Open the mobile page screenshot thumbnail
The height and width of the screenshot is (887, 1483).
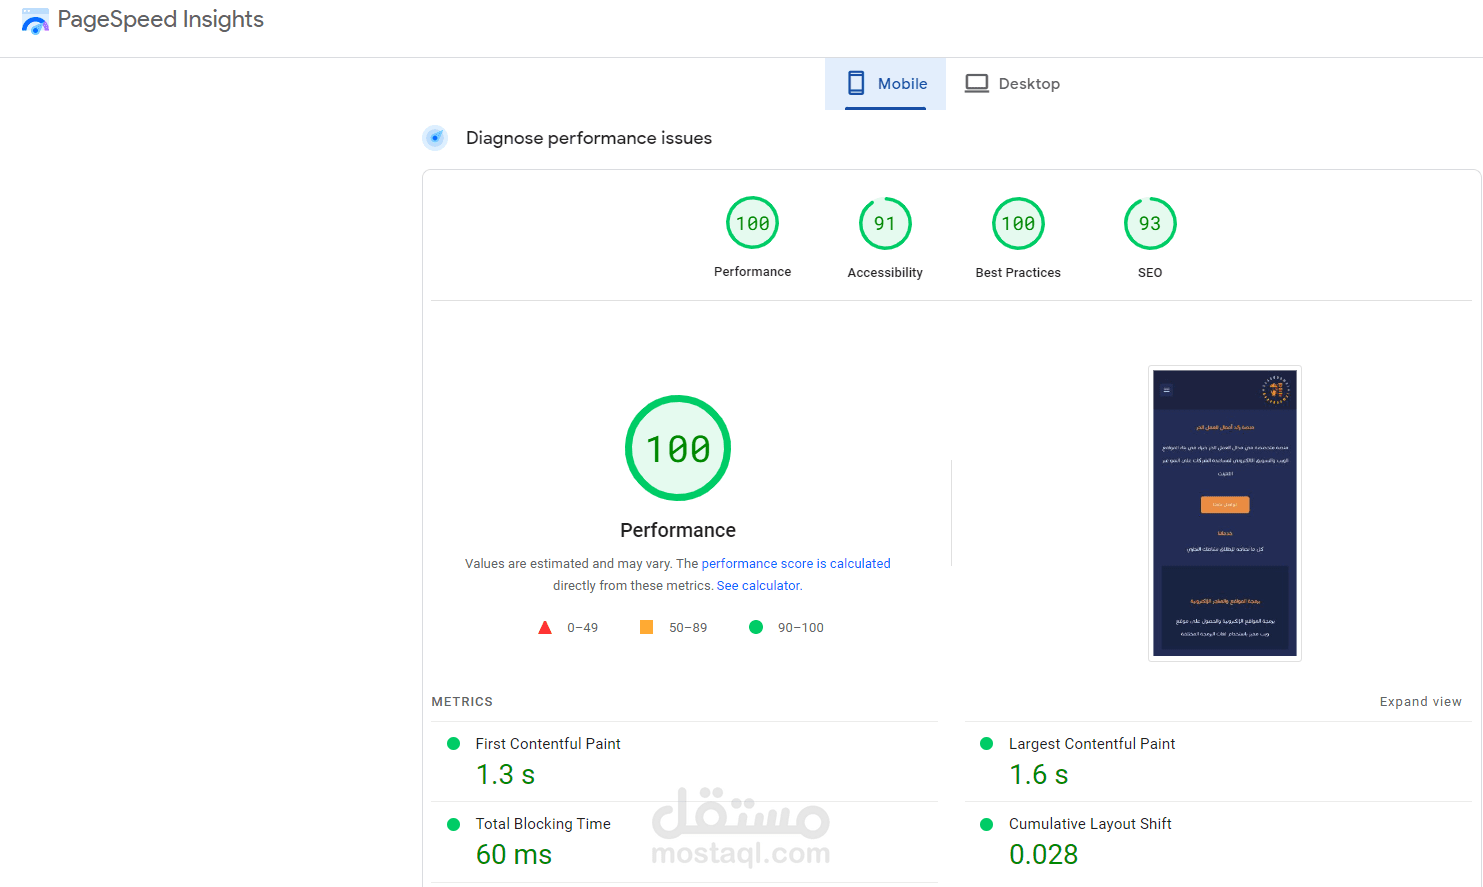click(1225, 513)
